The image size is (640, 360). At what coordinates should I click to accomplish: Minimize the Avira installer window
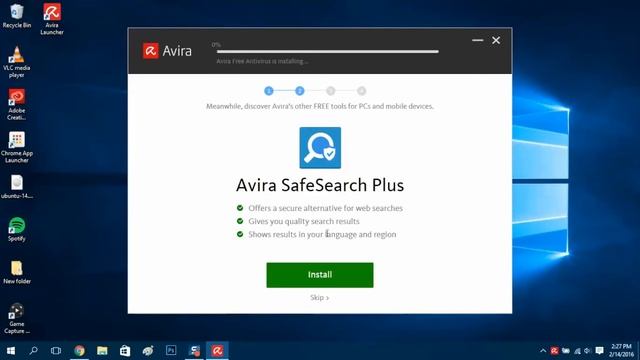[478, 40]
